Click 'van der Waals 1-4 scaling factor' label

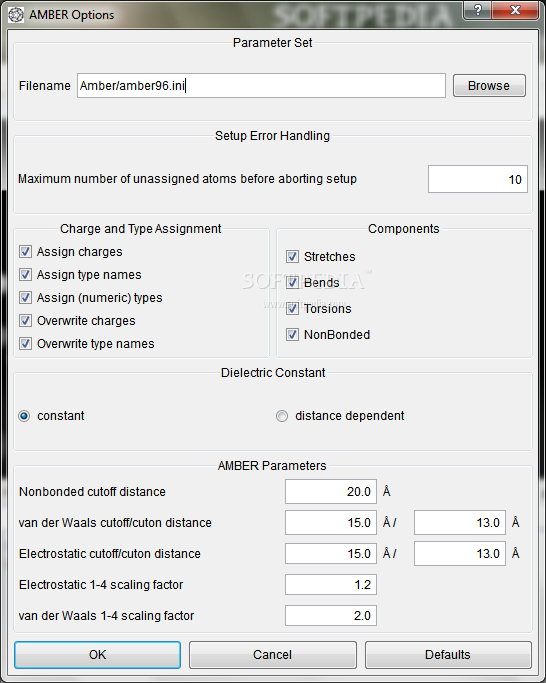pyautogui.click(x=106, y=615)
